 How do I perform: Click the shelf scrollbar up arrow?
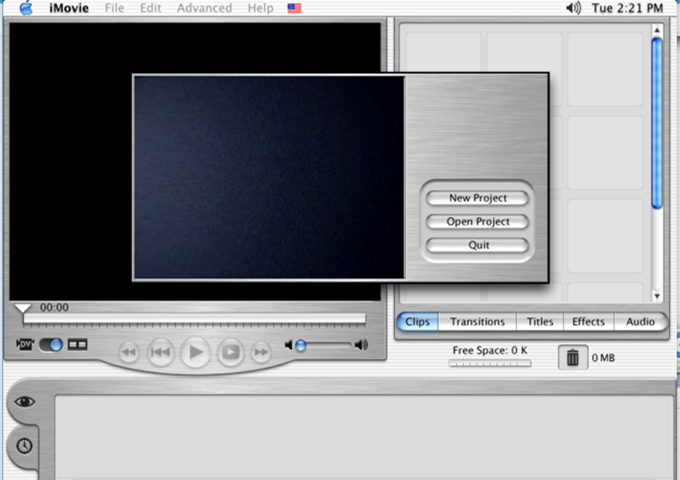[657, 30]
